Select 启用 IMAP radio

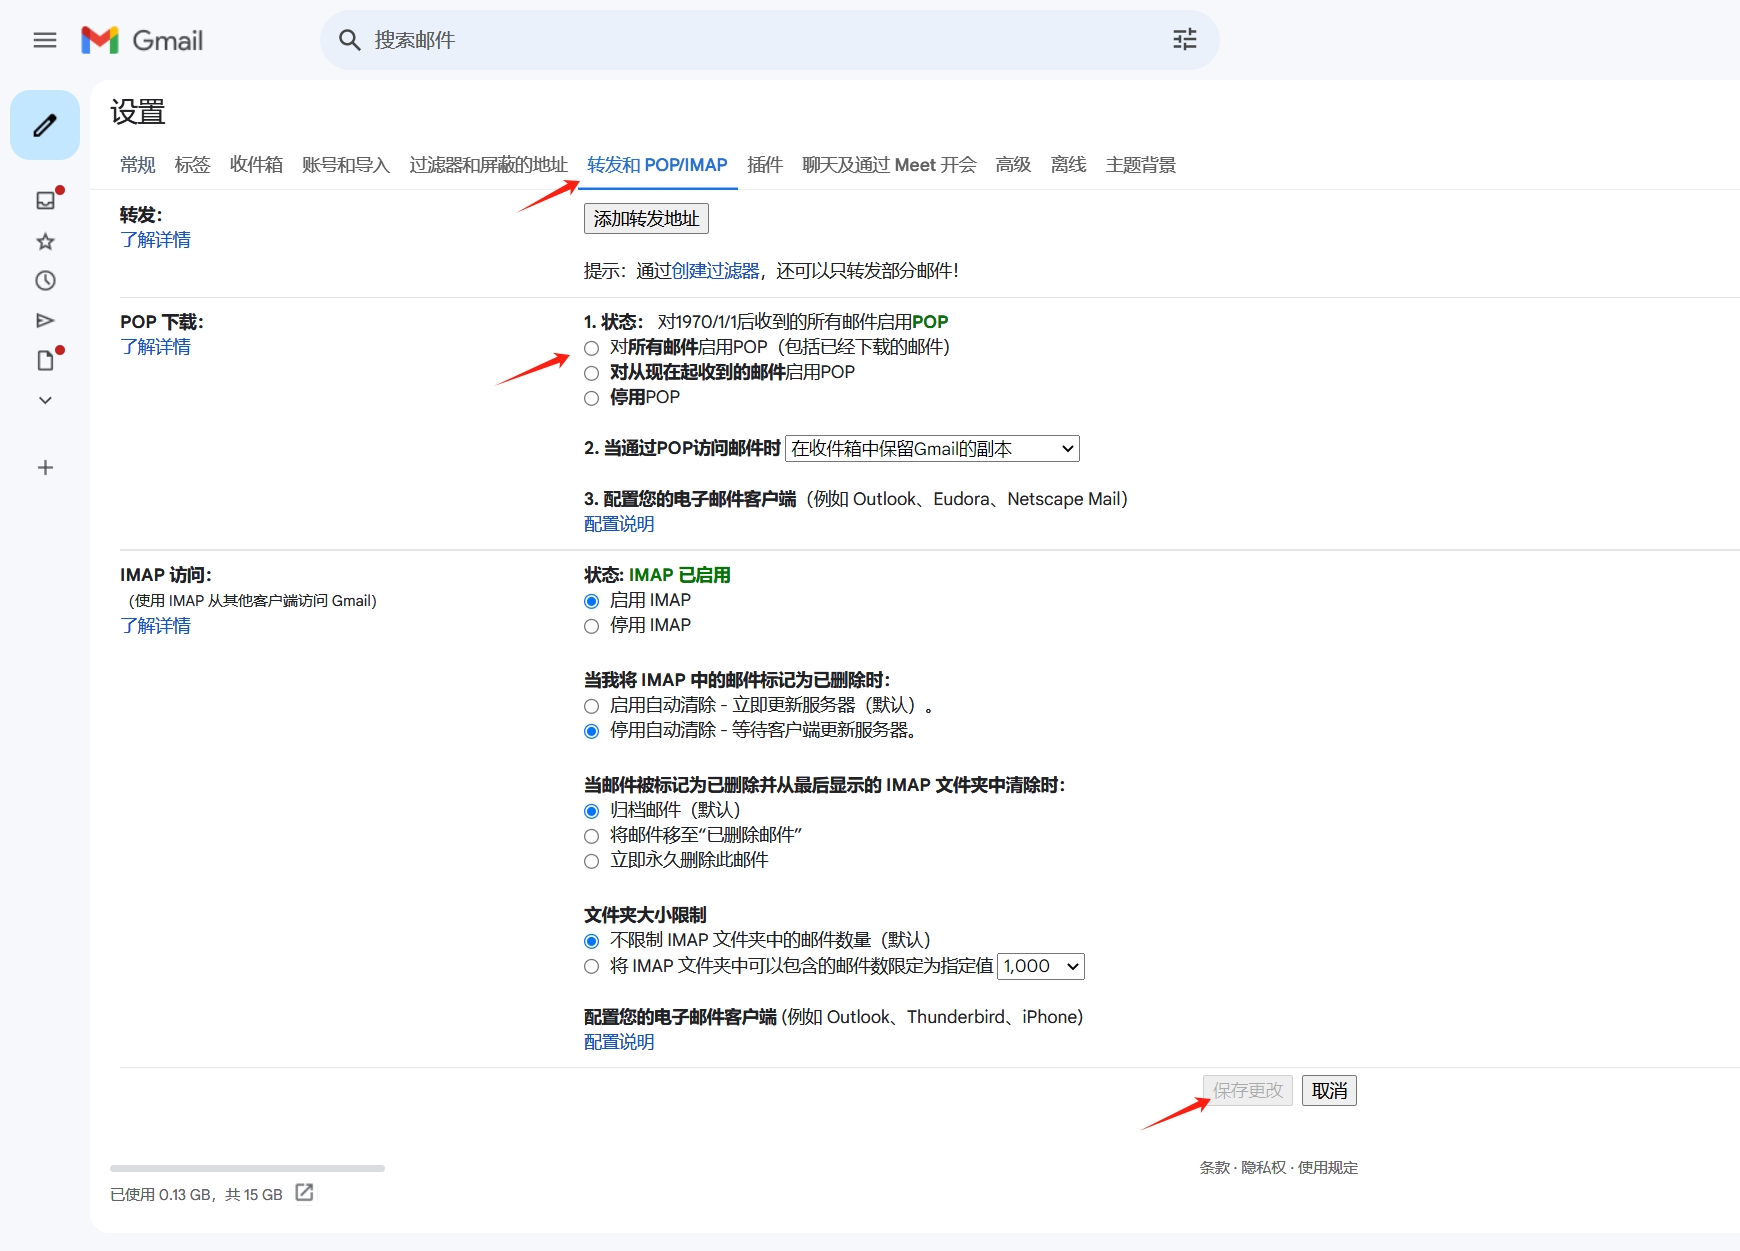pos(592,601)
